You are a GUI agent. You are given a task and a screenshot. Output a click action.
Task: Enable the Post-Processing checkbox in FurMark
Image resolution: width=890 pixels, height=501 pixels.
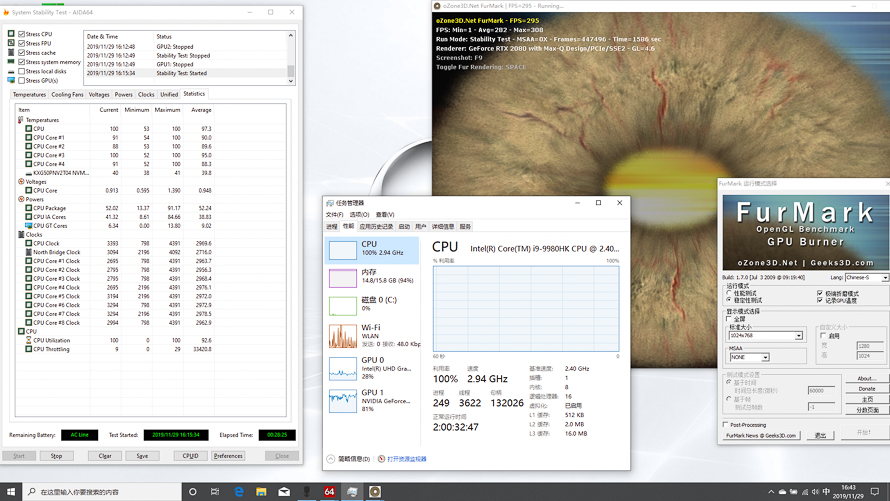726,424
